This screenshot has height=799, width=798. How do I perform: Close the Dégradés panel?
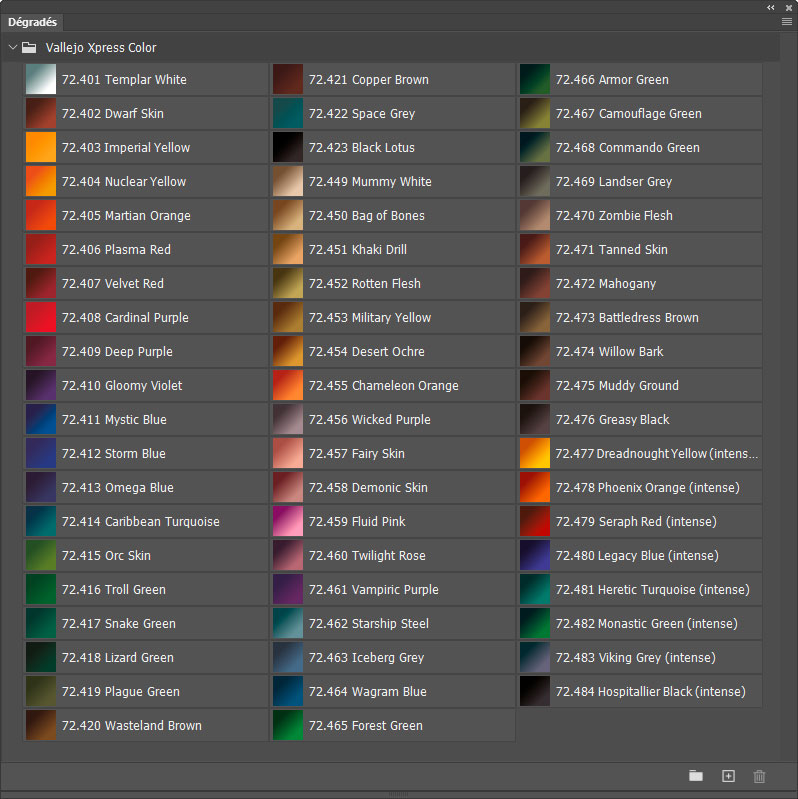click(788, 7)
